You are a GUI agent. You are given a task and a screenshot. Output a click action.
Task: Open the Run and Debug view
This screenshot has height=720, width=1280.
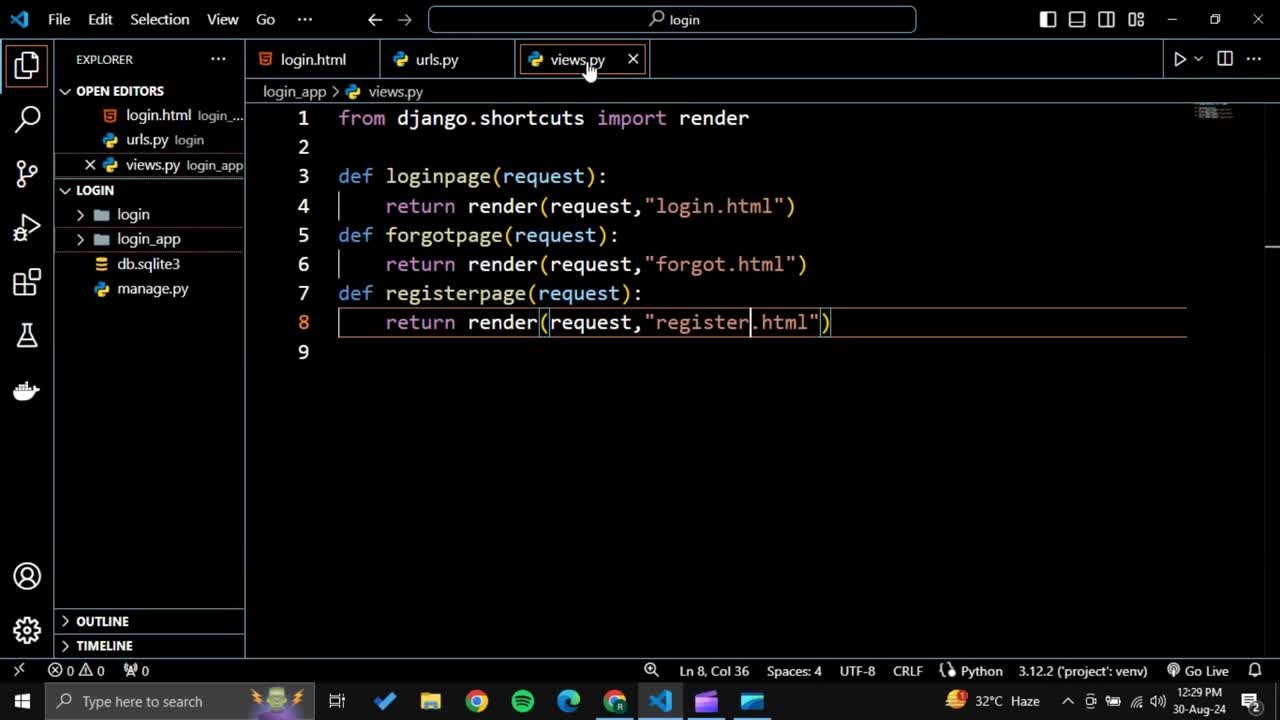tap(27, 228)
